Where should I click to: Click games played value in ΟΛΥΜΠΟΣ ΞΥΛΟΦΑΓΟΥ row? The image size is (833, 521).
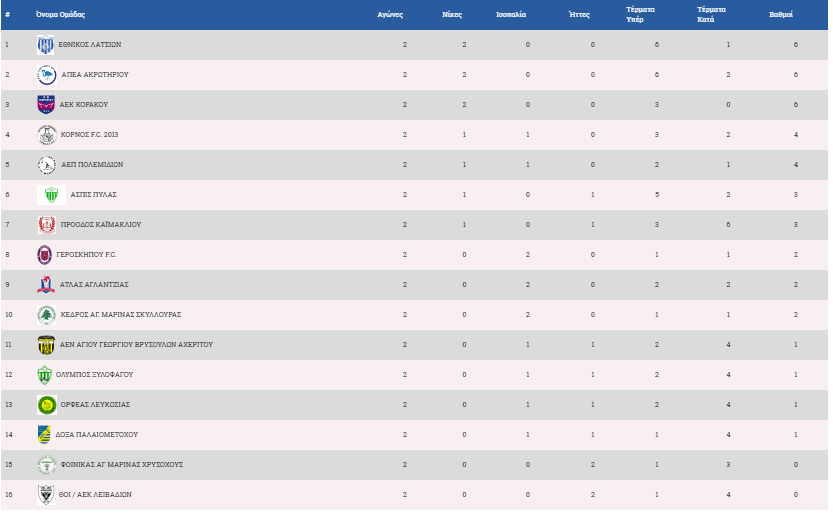point(405,375)
